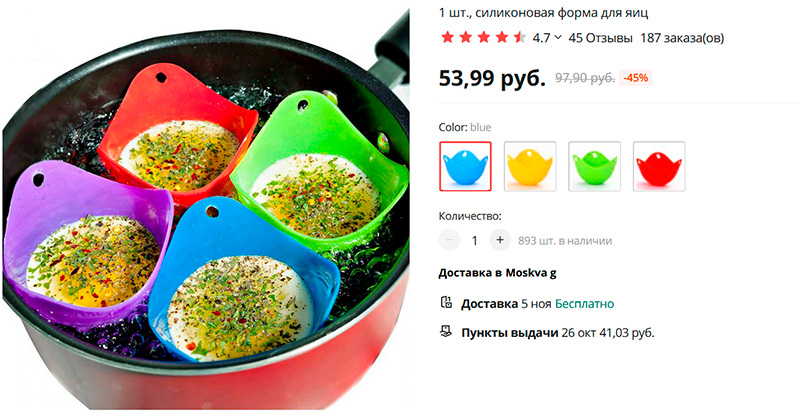Click the quantity field showing 1

(x=474, y=240)
